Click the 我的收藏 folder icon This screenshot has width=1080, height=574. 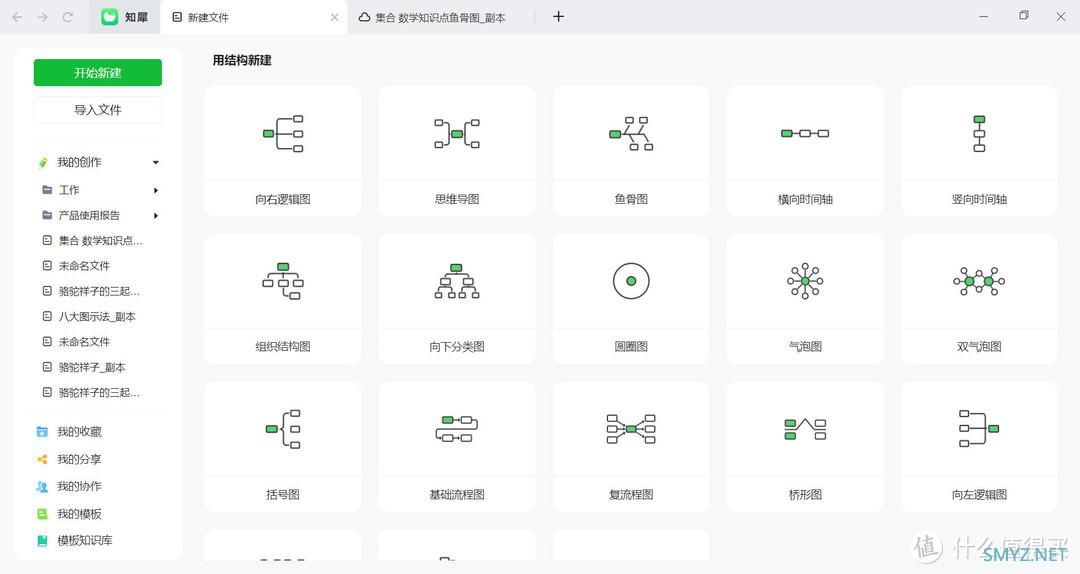click(x=42, y=431)
